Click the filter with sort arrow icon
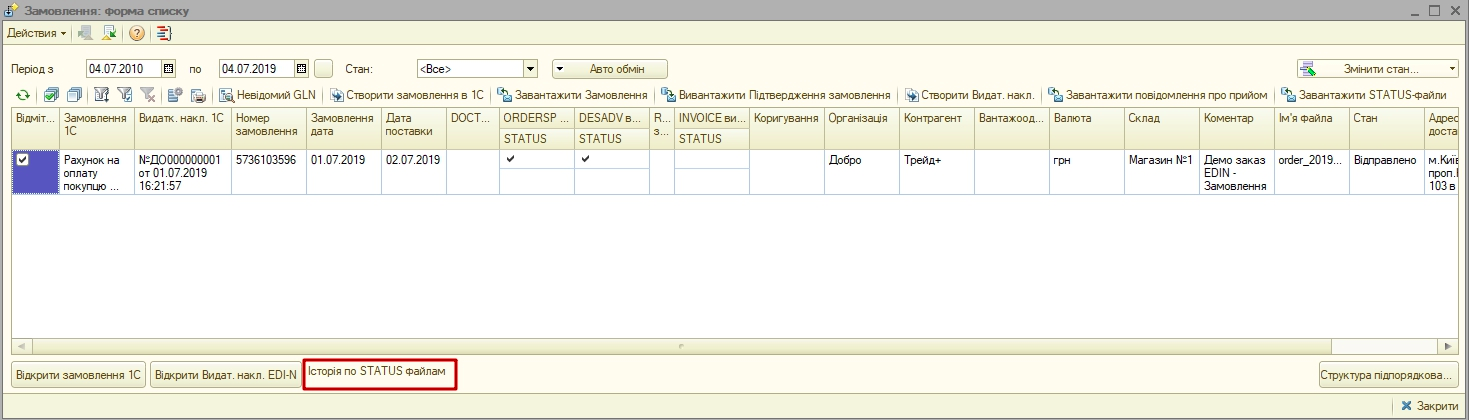This screenshot has height=420, width=1469. 101,95
